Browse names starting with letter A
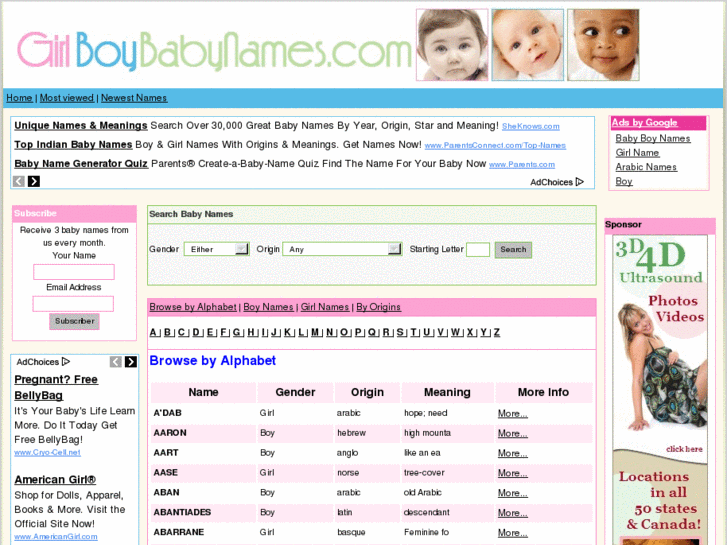The width and height of the screenshot is (727, 545). [x=153, y=332]
